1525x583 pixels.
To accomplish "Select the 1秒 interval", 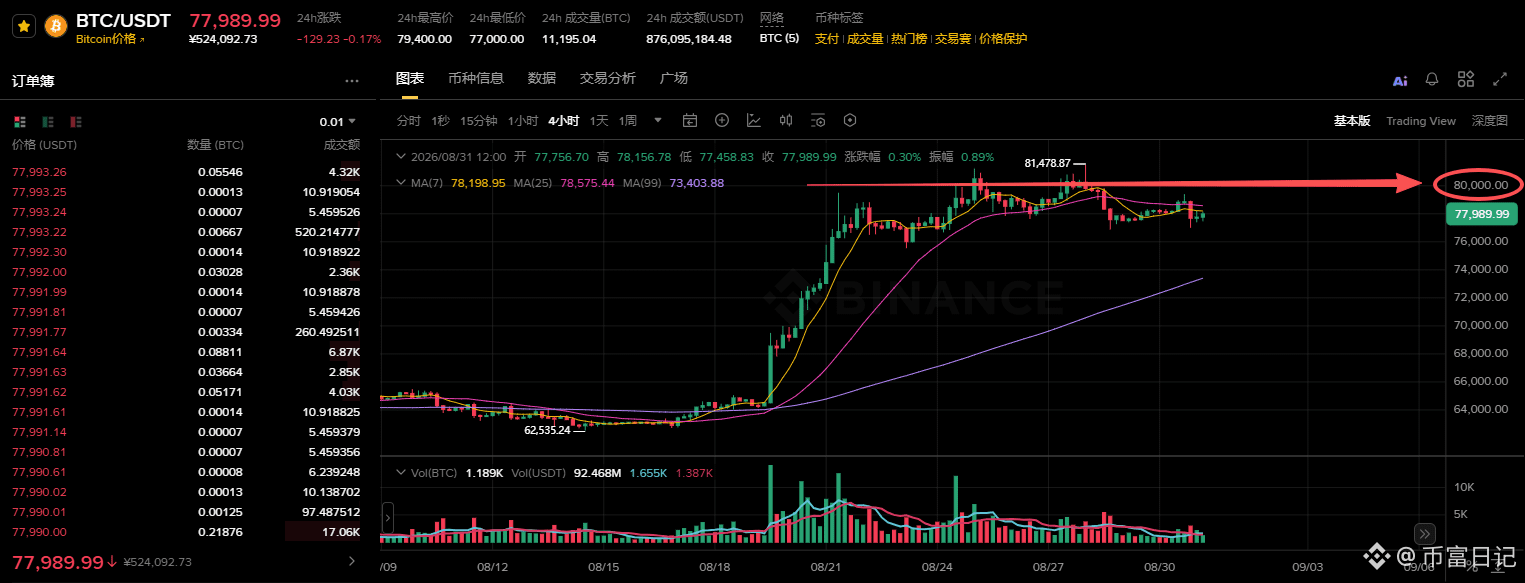I will point(441,121).
